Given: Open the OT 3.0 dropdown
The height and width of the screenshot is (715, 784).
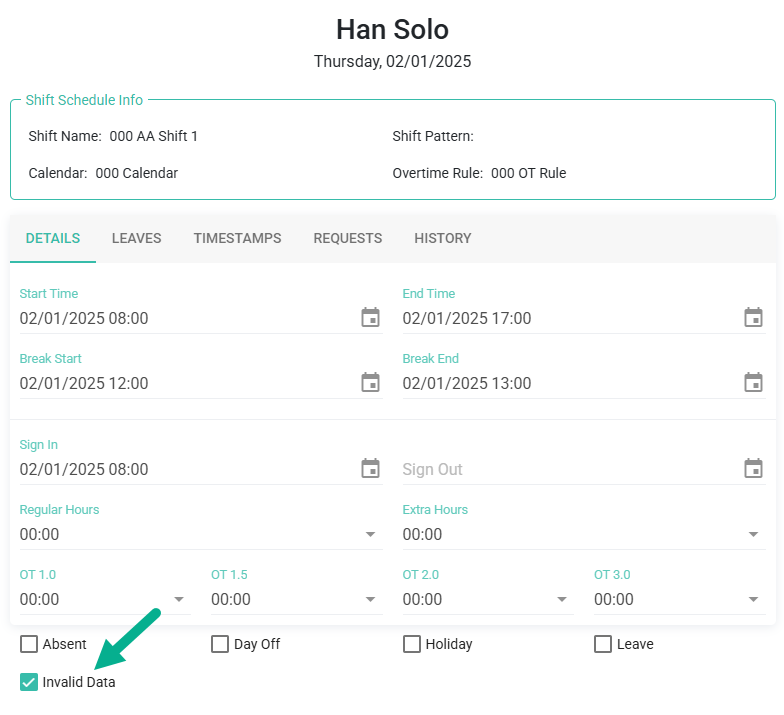Looking at the screenshot, I should (753, 600).
